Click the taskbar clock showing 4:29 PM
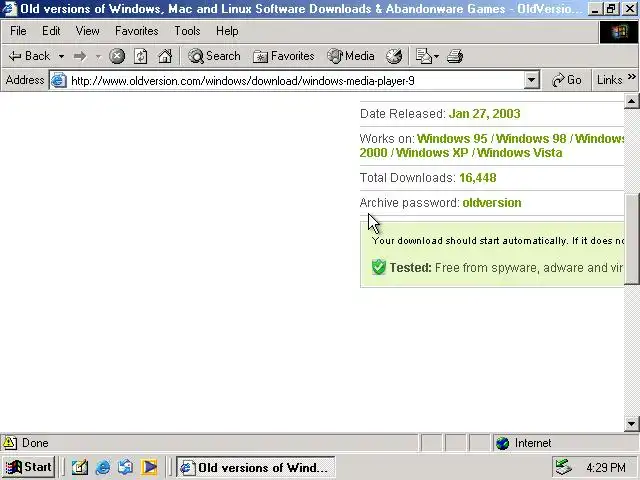Viewport: 640px width, 480px height. pos(606,467)
